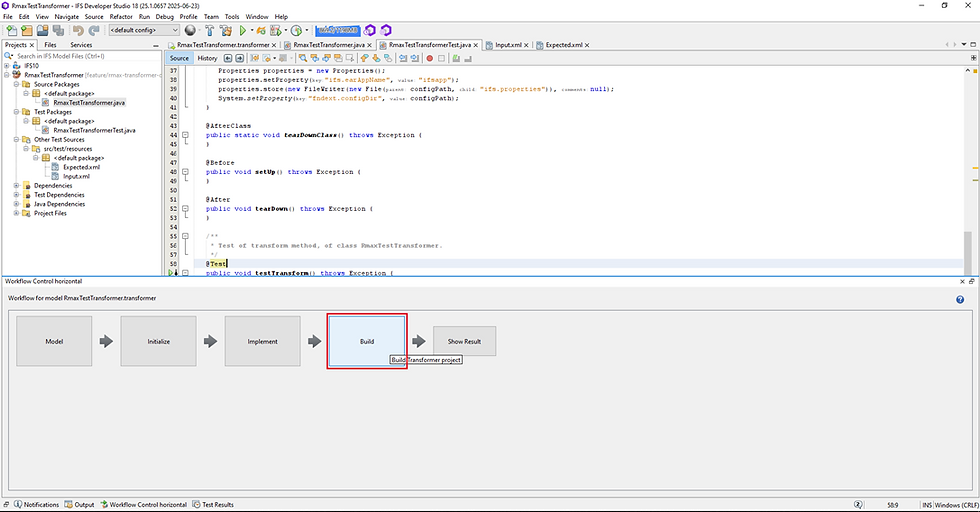Close the RmaxTestTransformer.java editor tab
The height and width of the screenshot is (512, 980).
(x=369, y=45)
